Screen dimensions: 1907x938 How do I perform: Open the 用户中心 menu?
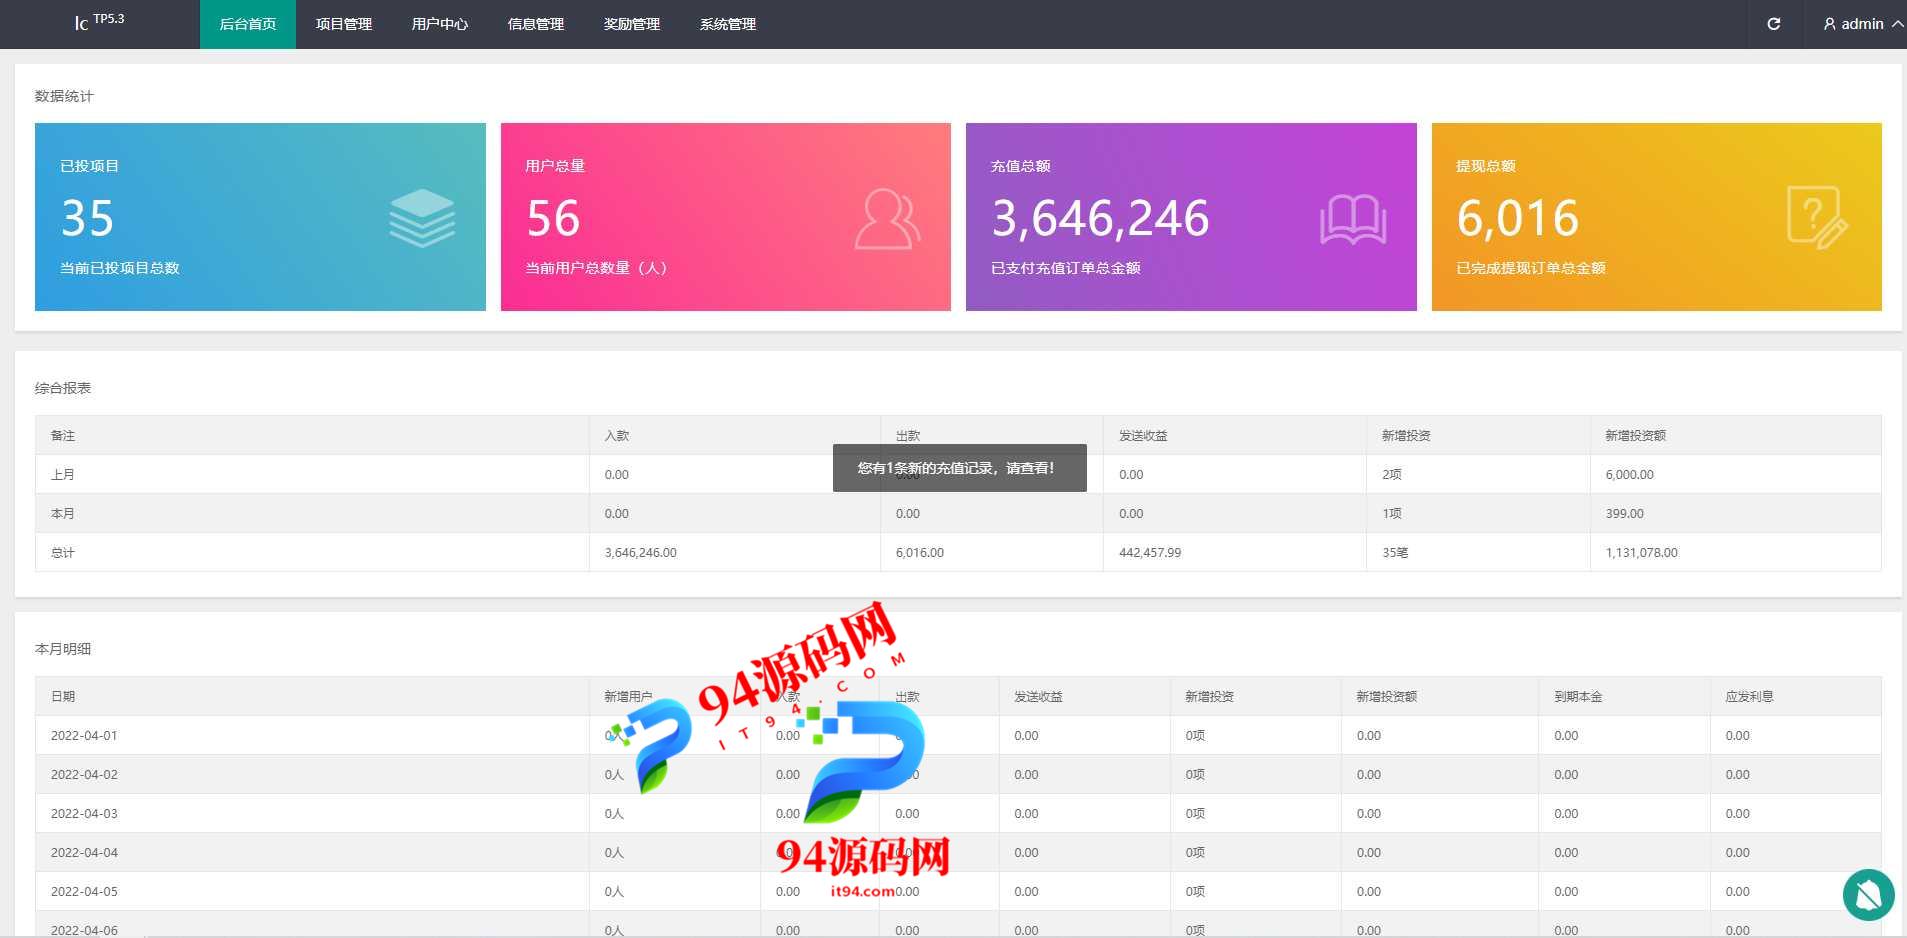[x=440, y=24]
